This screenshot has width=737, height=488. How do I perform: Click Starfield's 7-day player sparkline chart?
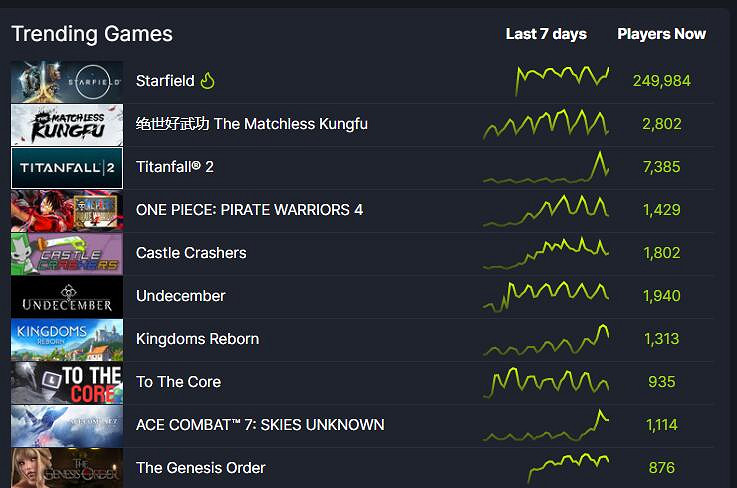click(x=562, y=79)
